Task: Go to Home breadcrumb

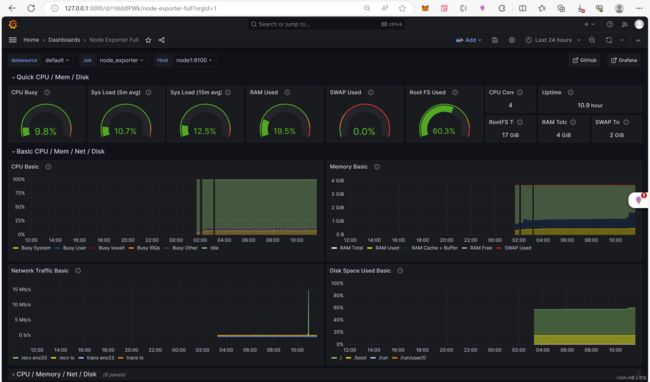Action: pos(31,40)
